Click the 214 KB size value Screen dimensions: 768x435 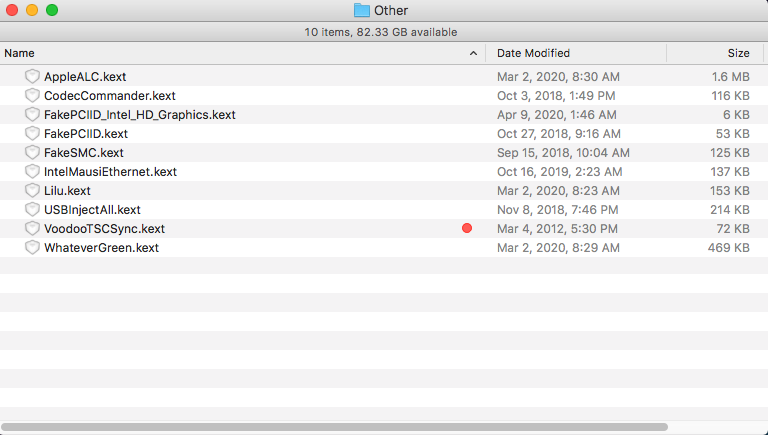pyautogui.click(x=730, y=210)
